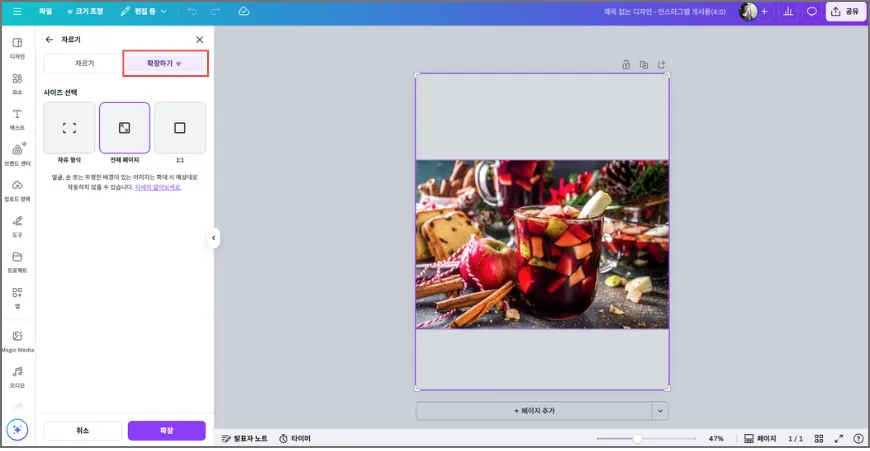Open the Magic Media panel
870x451 pixels.
pos(17,341)
